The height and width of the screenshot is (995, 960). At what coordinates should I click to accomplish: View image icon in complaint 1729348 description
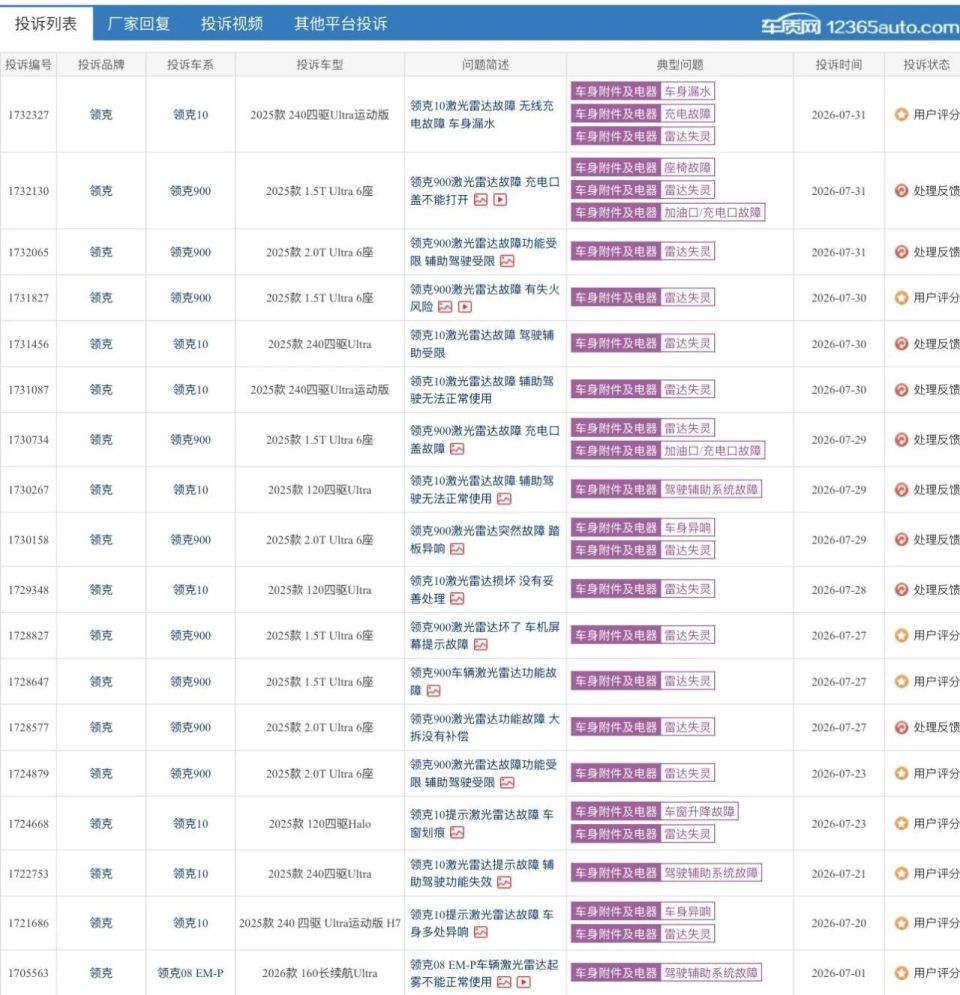click(457, 599)
